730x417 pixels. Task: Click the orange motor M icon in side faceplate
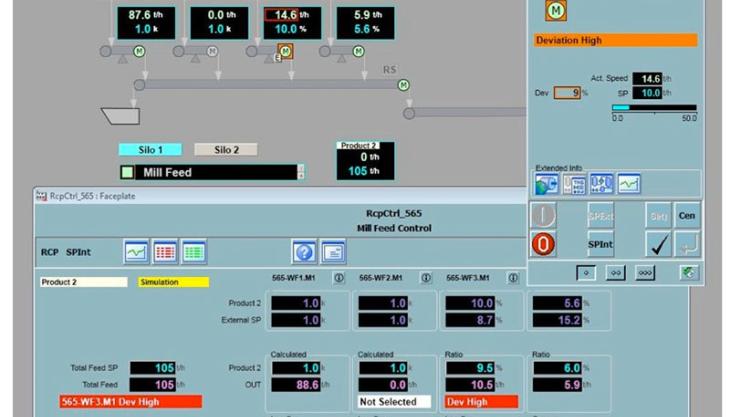coord(556,11)
